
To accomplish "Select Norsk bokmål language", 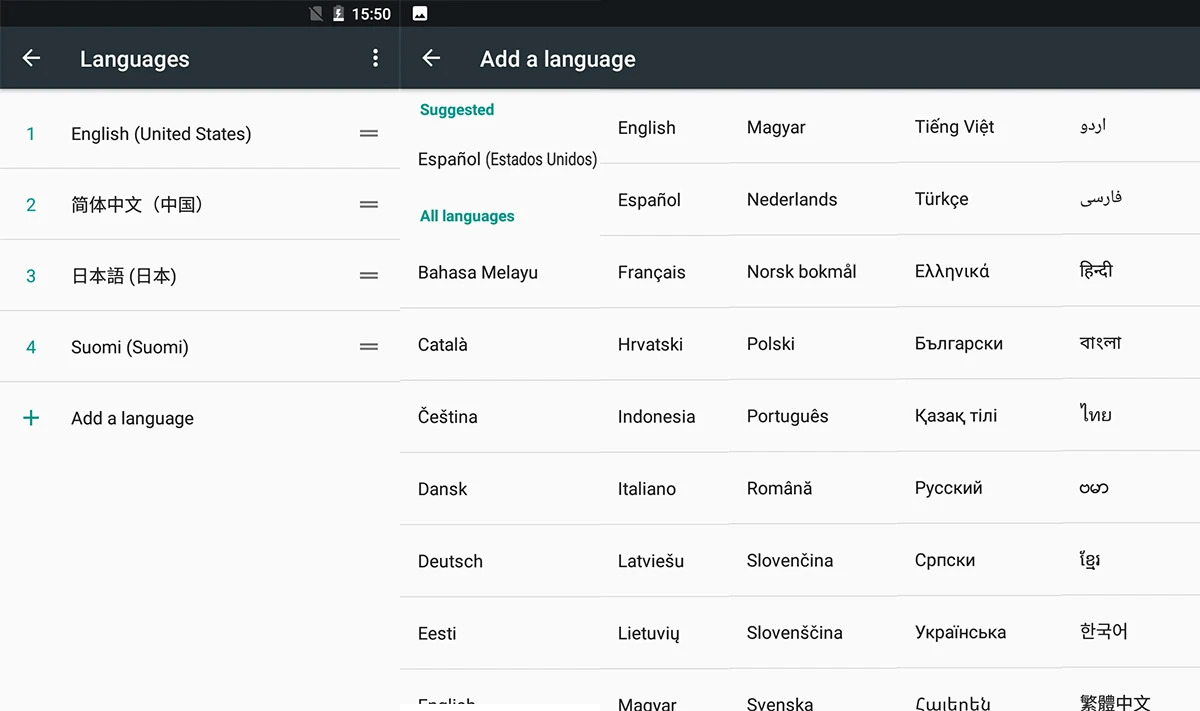I will click(x=802, y=271).
